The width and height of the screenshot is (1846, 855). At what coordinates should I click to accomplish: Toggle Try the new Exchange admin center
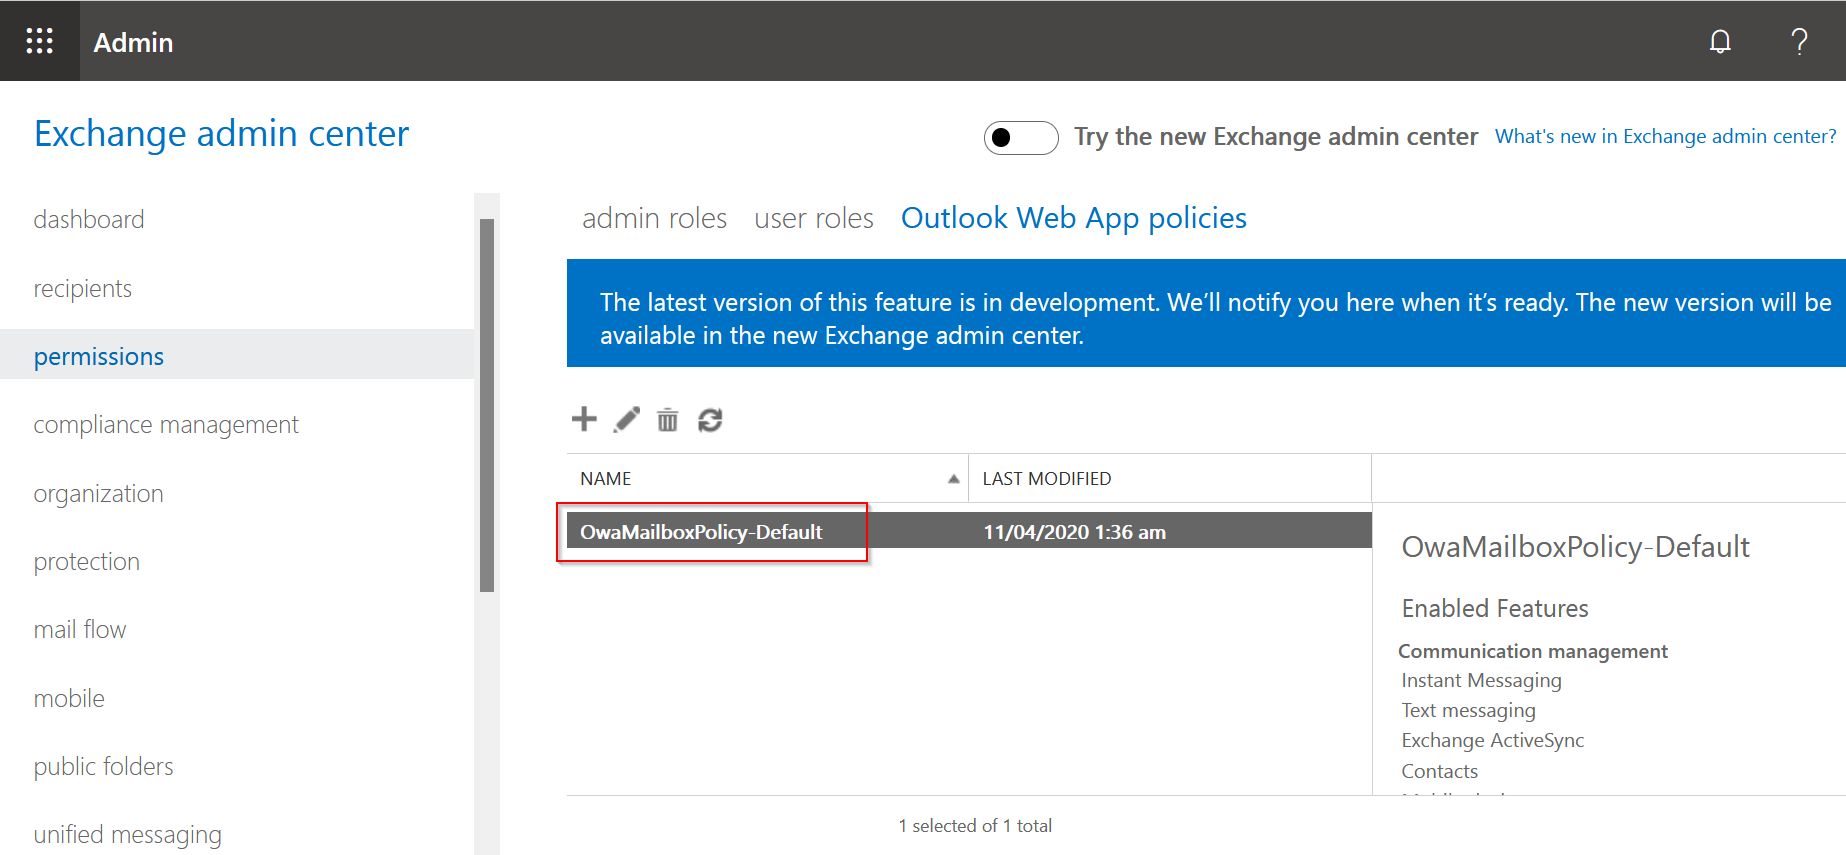[x=1020, y=137]
